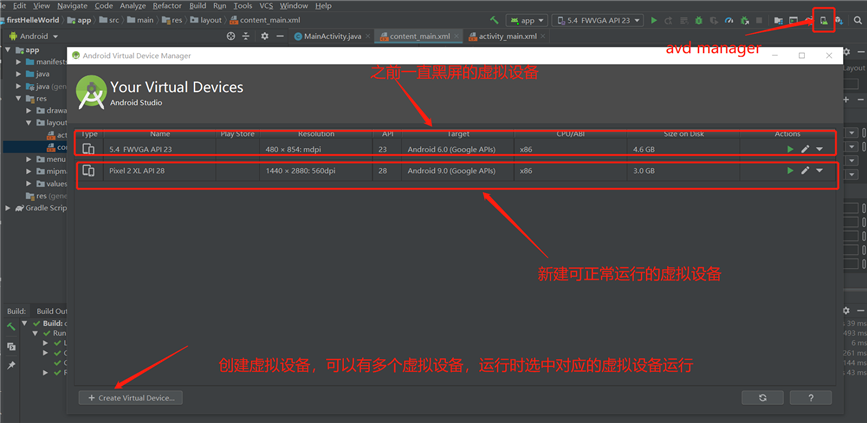Close the MainActivity.java tab

[368, 36]
